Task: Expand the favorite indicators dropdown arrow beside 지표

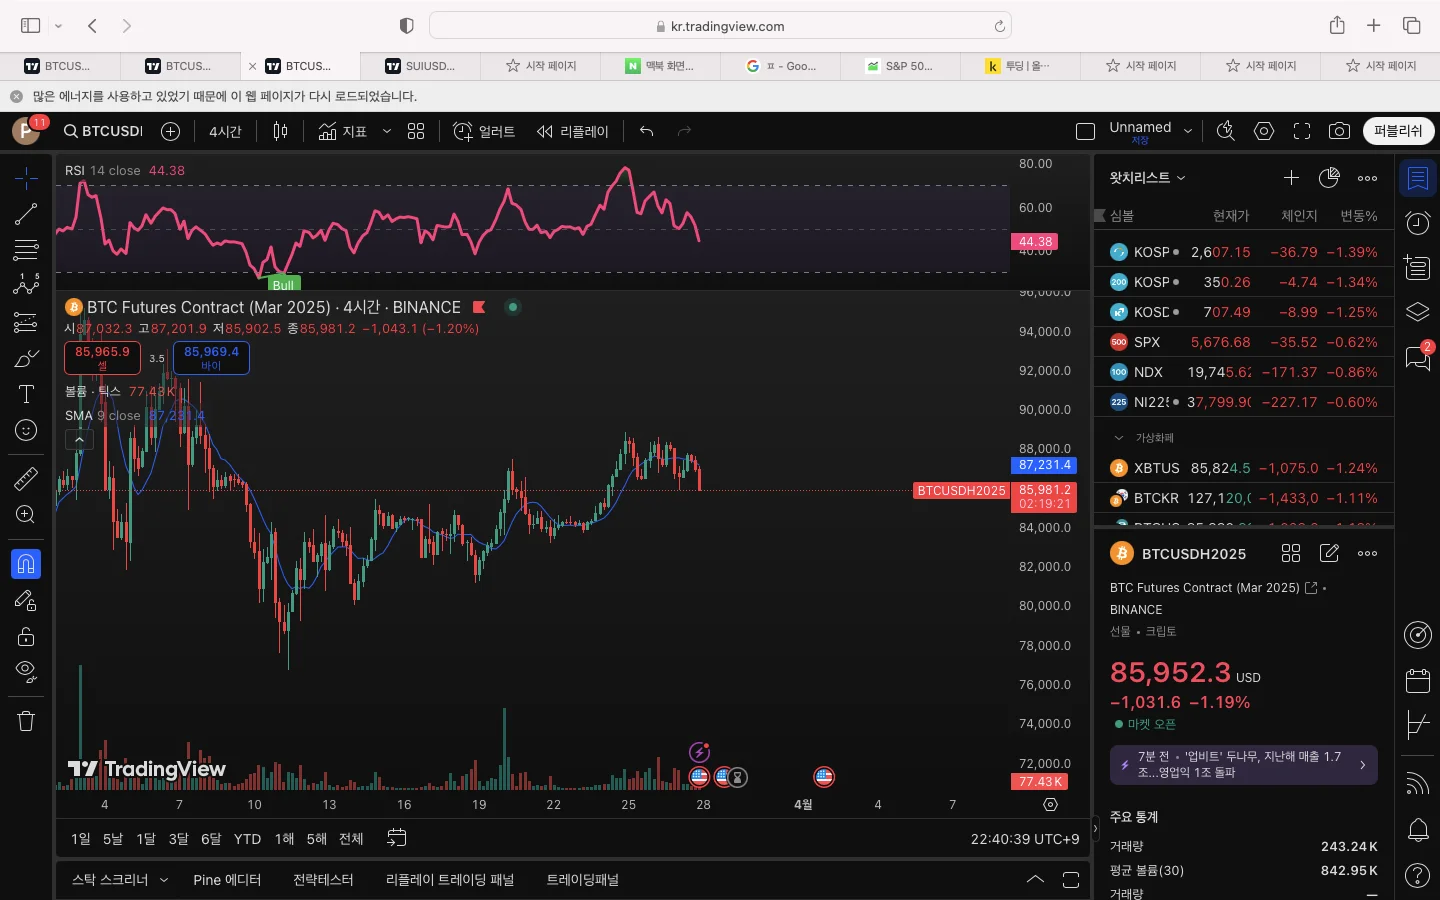Action: click(x=386, y=132)
